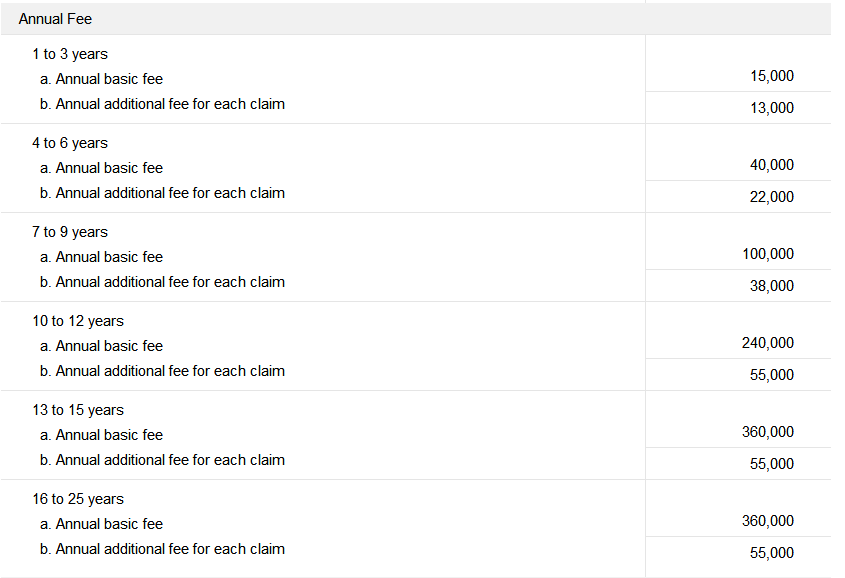
Task: Click the '16 to 25 years' row heading
Action: pyautogui.click(x=77, y=499)
